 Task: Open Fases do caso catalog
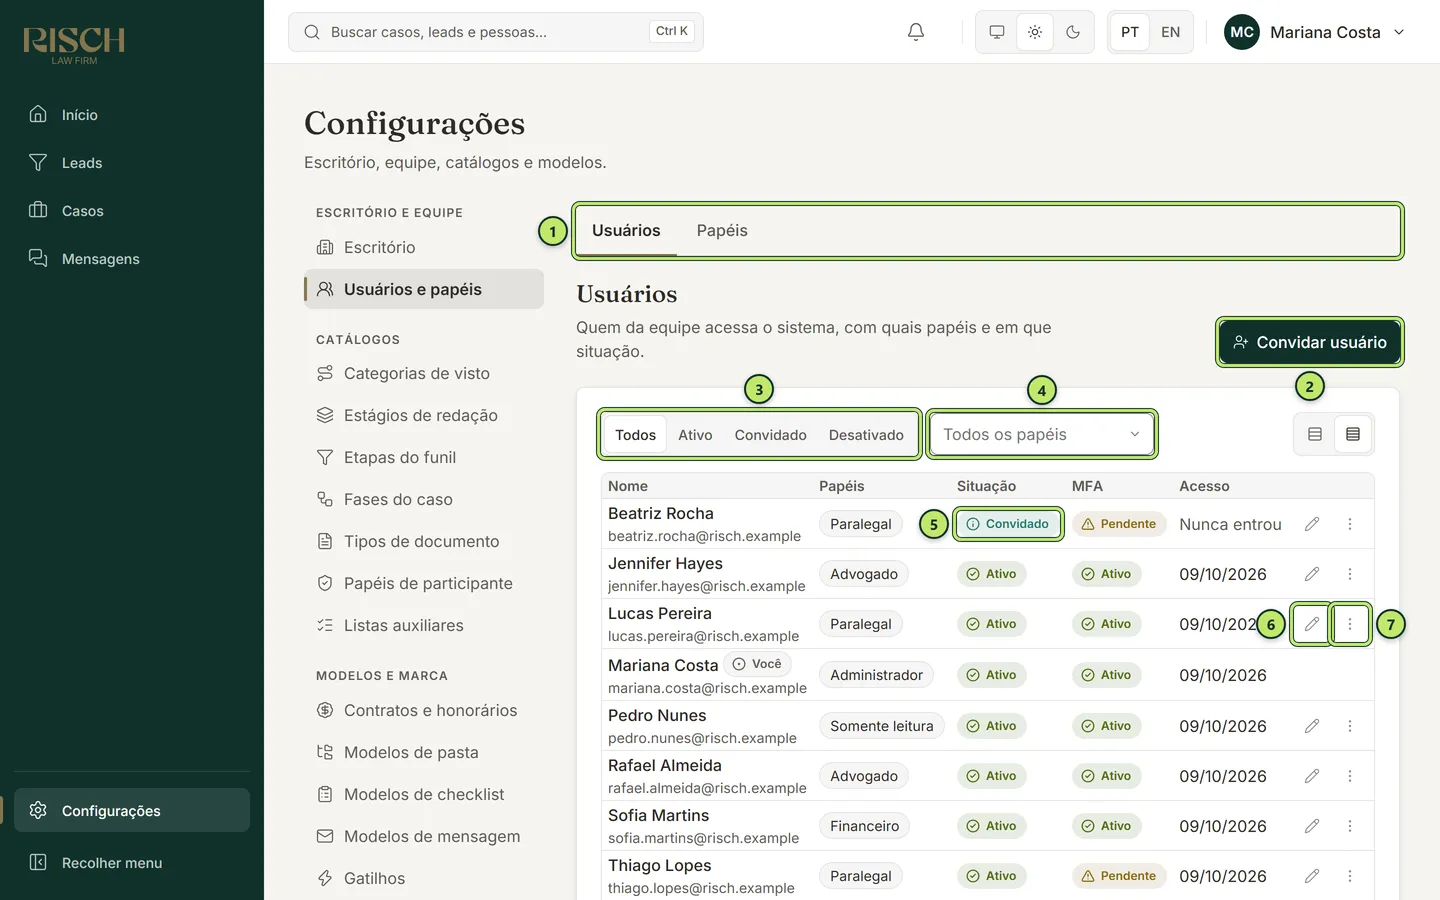pos(424,499)
